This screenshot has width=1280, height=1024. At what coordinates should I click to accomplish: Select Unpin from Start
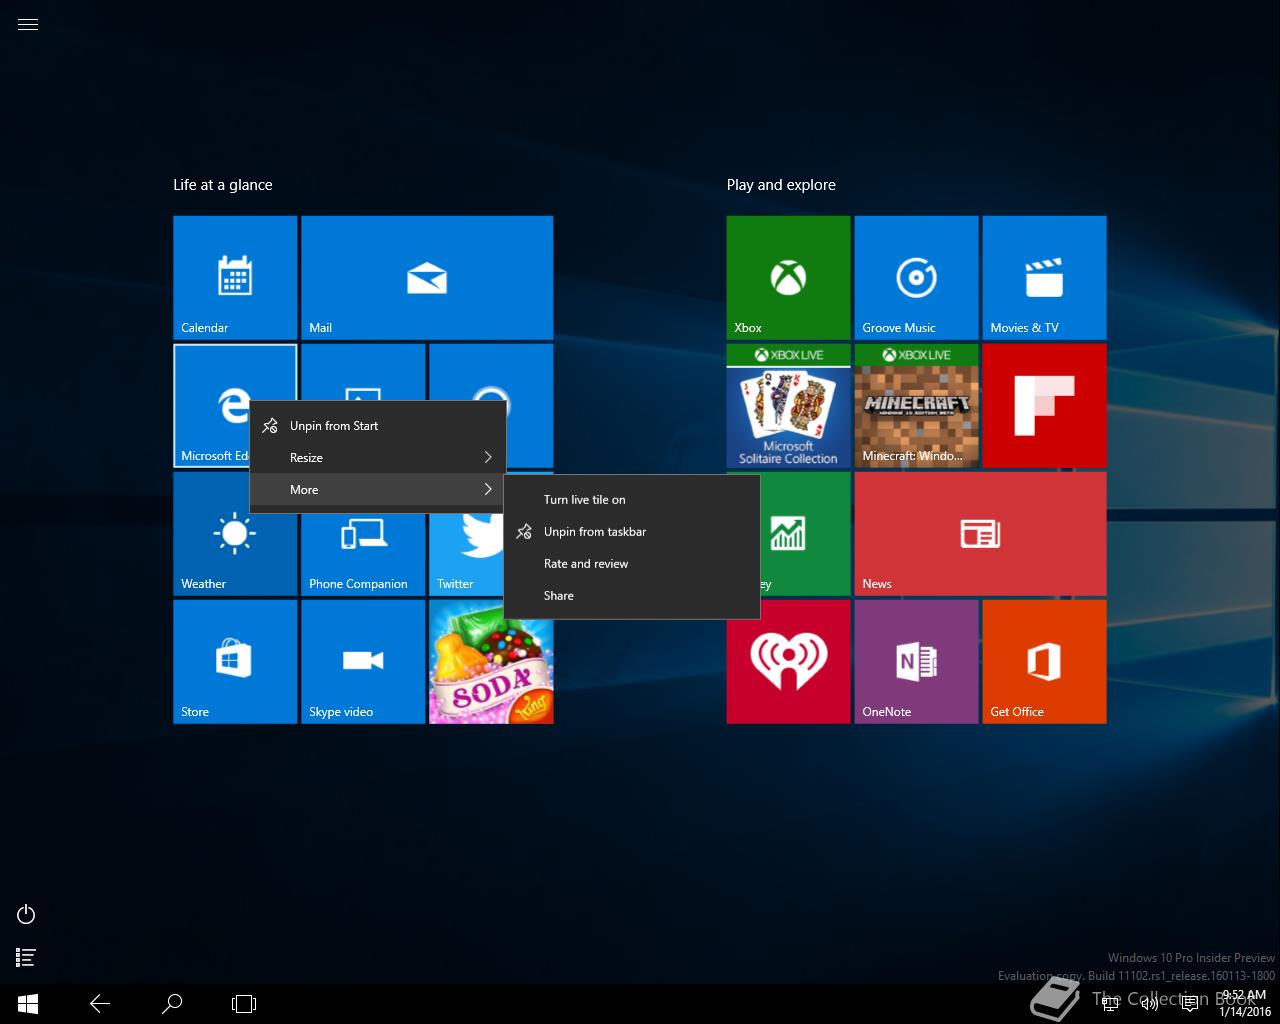click(x=377, y=426)
